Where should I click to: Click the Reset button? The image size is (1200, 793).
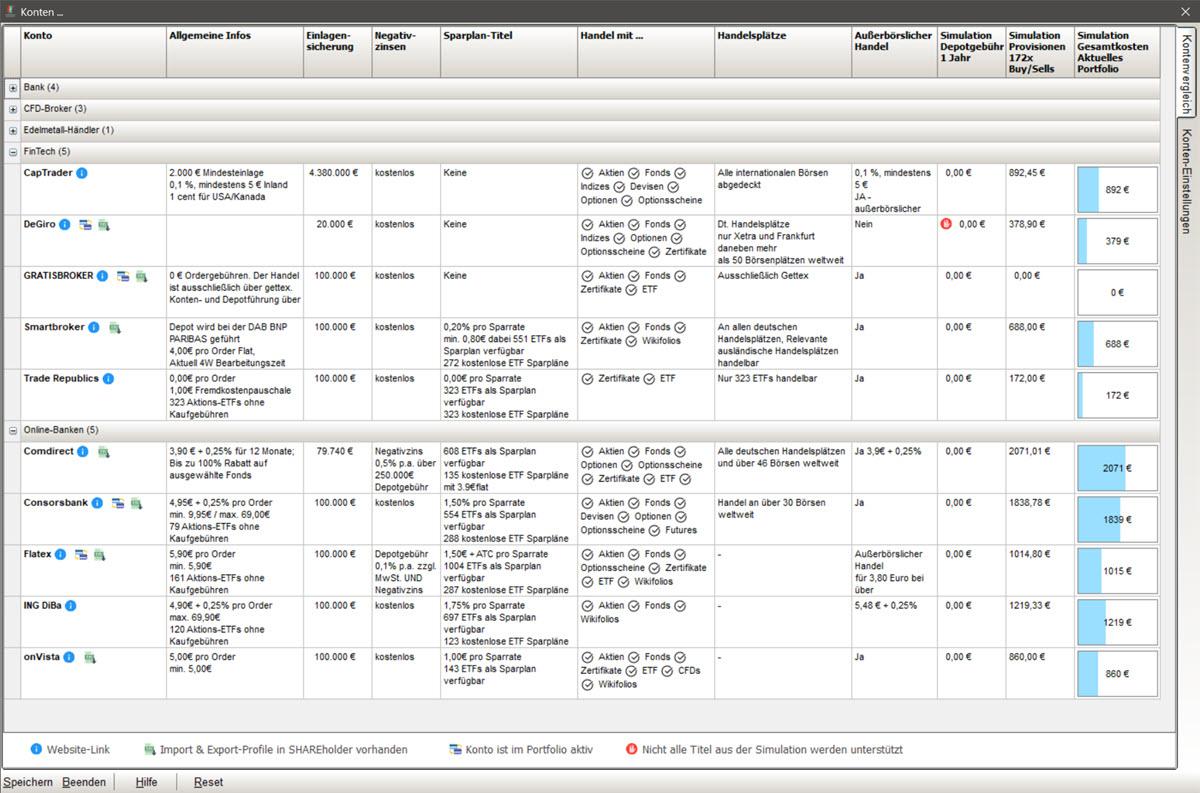[208, 782]
